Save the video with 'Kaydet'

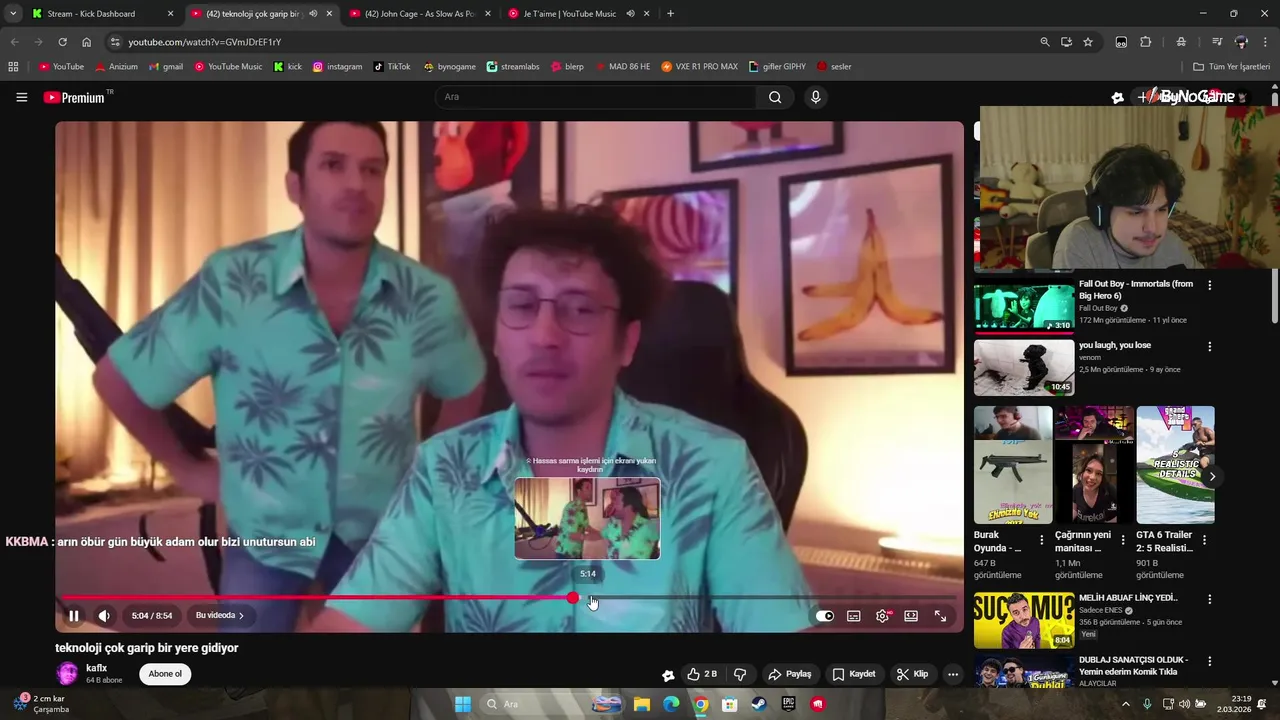tap(854, 674)
